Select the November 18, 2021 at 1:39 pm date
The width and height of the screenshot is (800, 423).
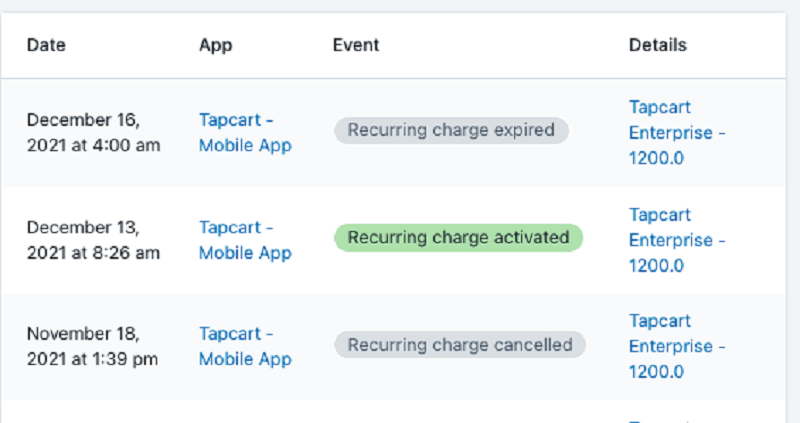[x=92, y=346]
